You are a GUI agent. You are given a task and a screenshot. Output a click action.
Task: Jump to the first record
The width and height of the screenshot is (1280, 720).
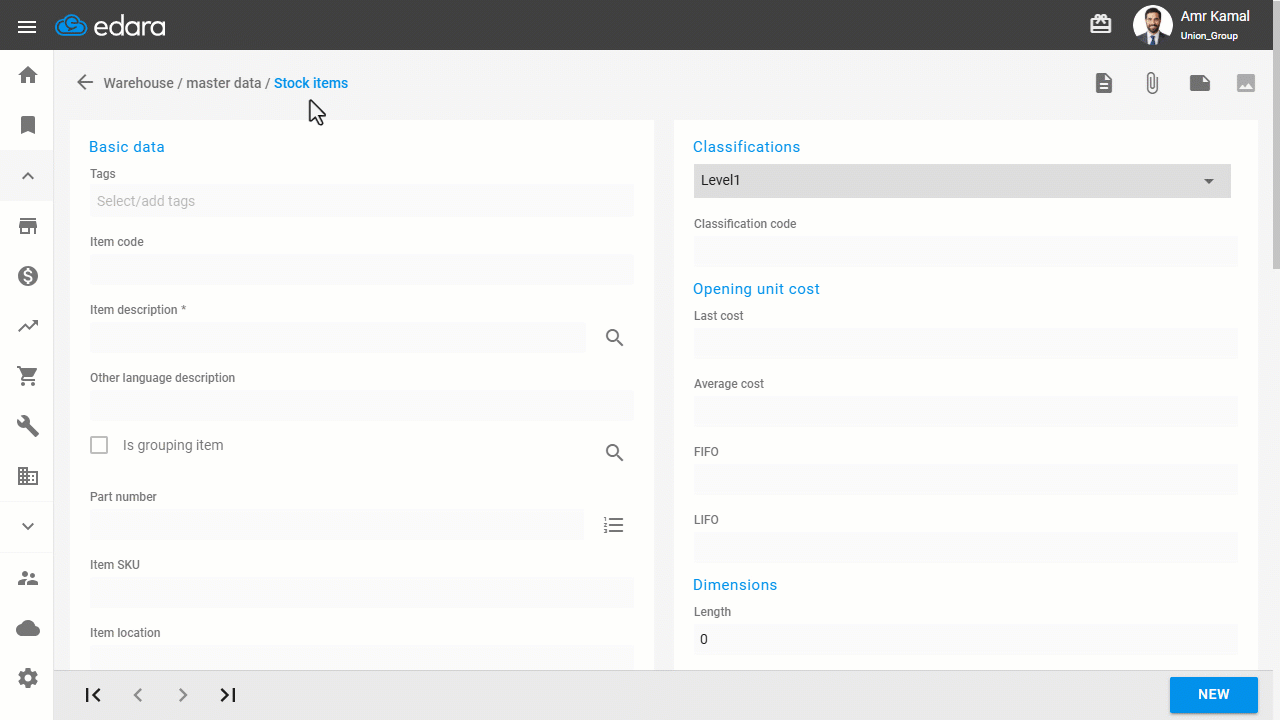pos(93,695)
